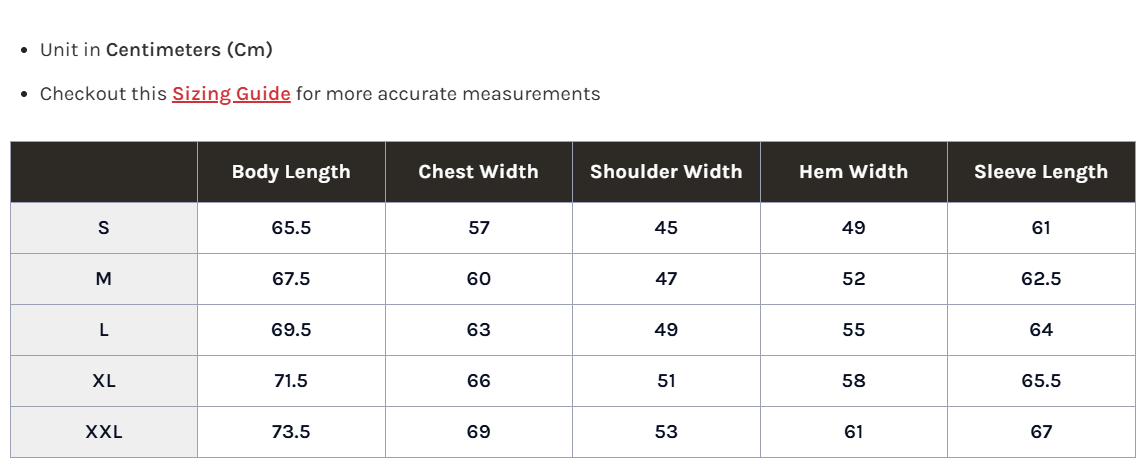The height and width of the screenshot is (471, 1145).
Task: Click the XXL body length 73.5 cell
Action: tap(291, 432)
